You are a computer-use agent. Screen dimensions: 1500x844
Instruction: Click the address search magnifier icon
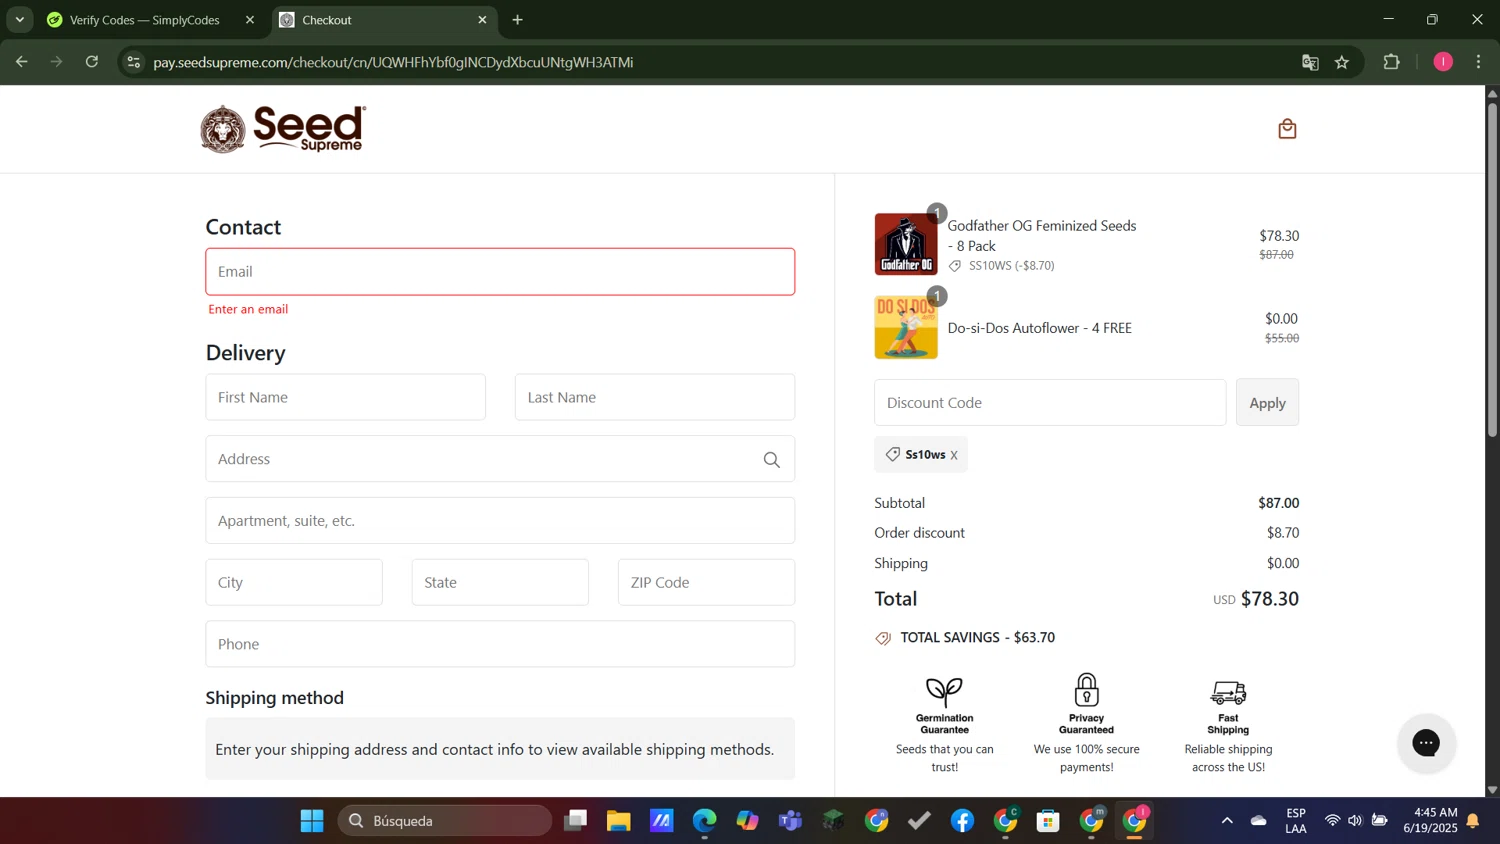[x=771, y=460]
